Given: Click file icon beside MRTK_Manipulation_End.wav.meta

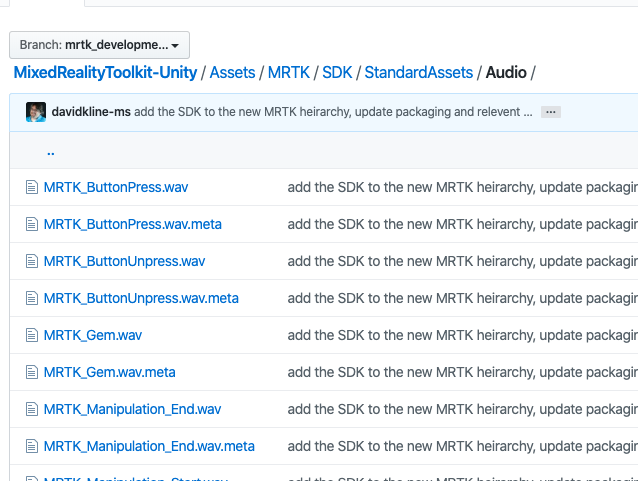Looking at the screenshot, I should (x=31, y=446).
